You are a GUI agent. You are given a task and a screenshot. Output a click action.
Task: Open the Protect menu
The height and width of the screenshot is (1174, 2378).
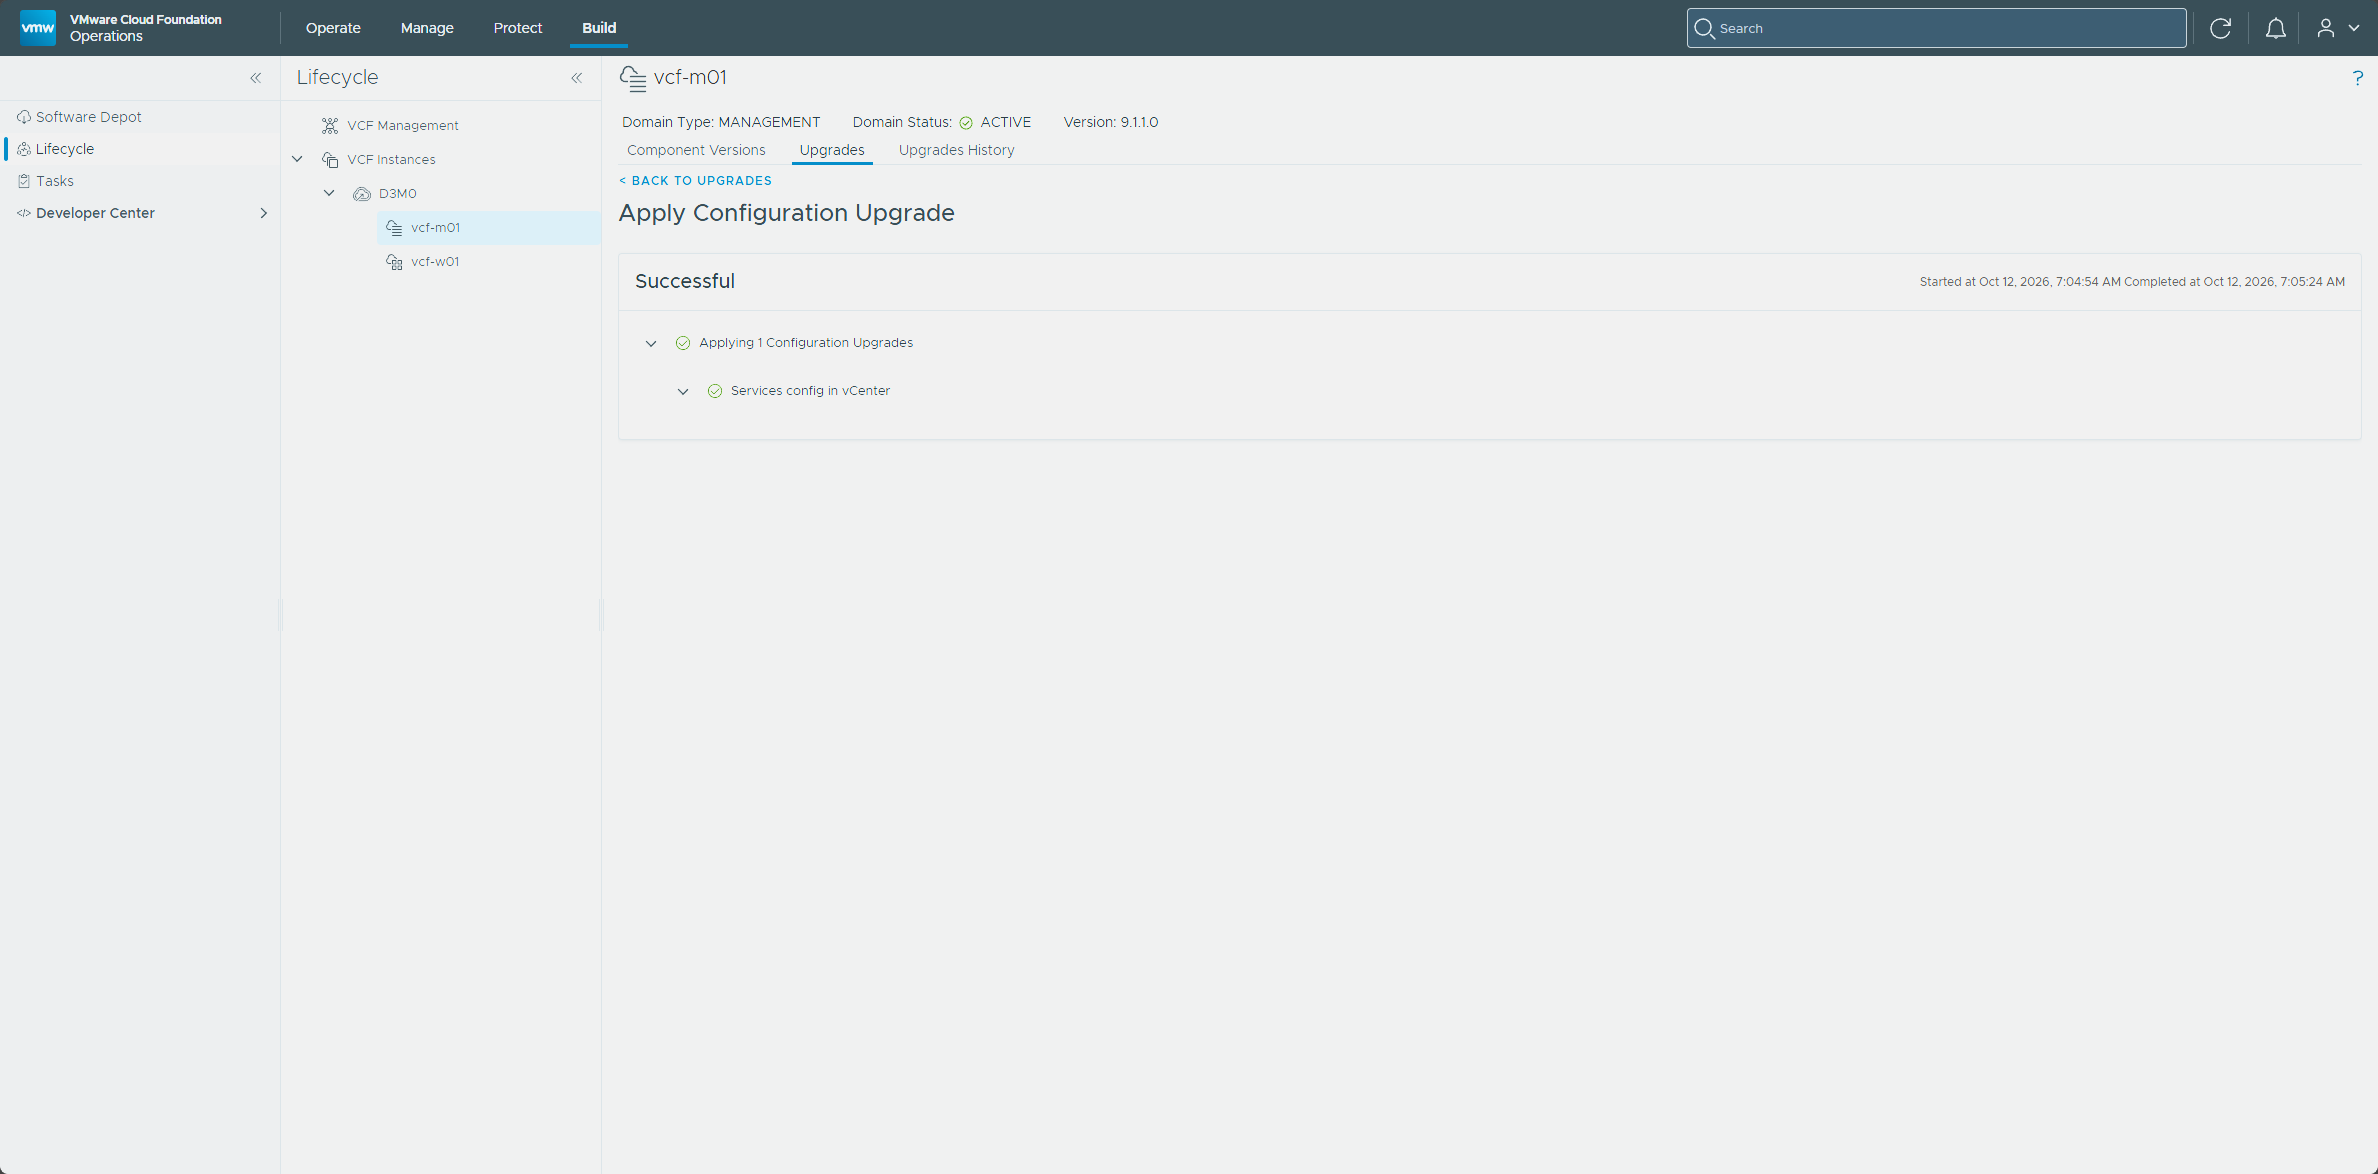(x=518, y=28)
